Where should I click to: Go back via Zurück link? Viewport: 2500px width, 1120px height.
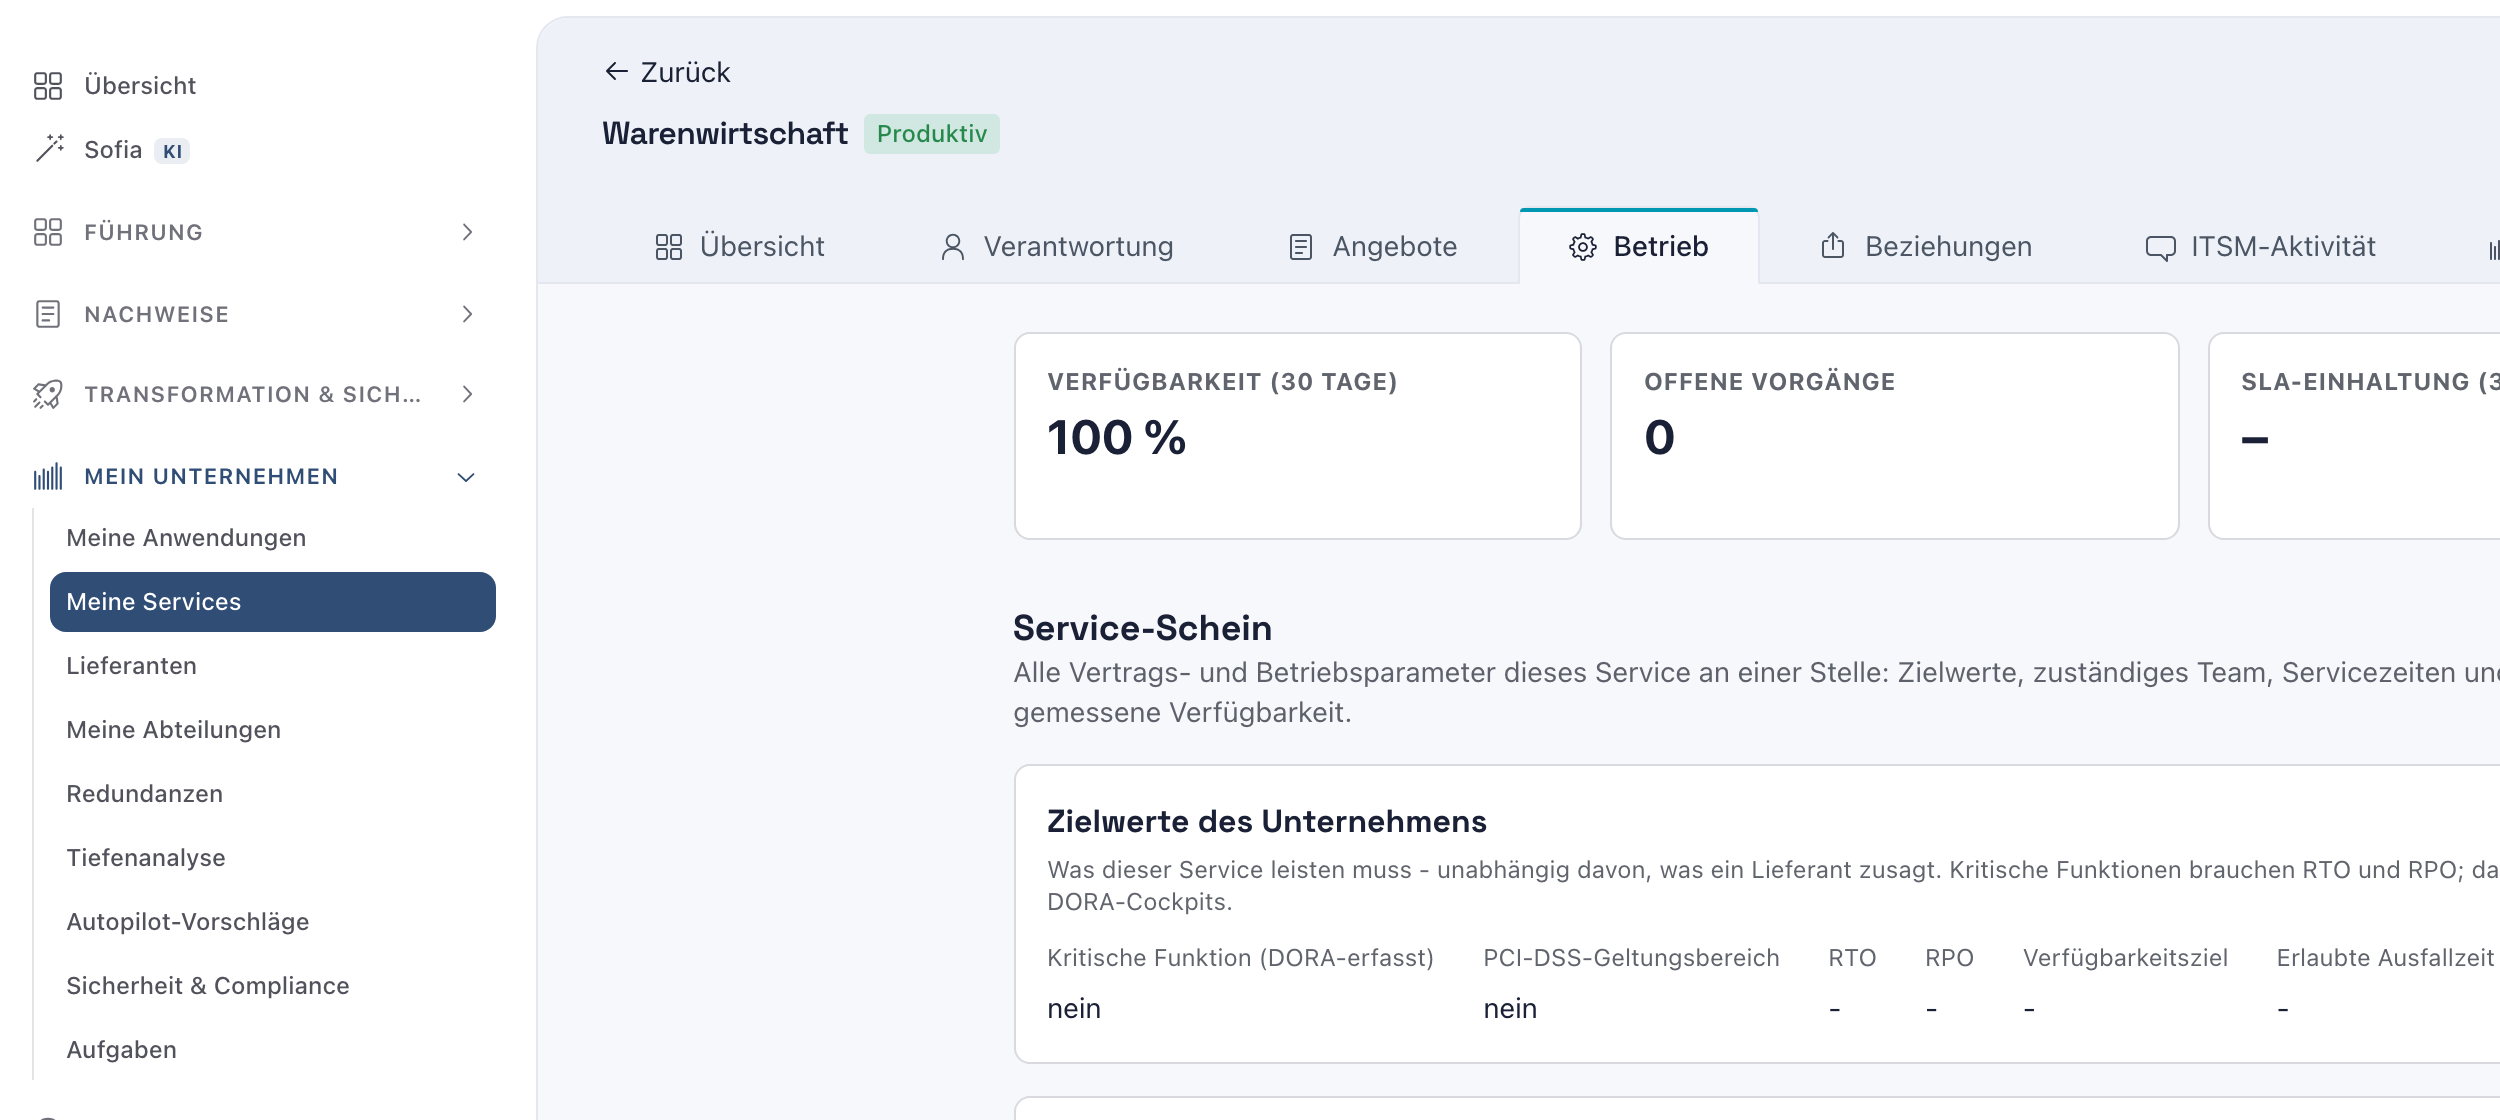coord(668,72)
